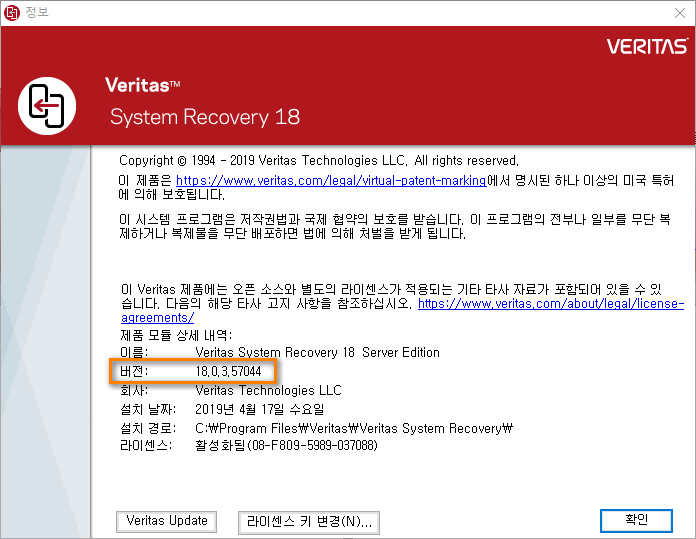Click the 설치 경로: label
696x539 pixels.
point(148,428)
